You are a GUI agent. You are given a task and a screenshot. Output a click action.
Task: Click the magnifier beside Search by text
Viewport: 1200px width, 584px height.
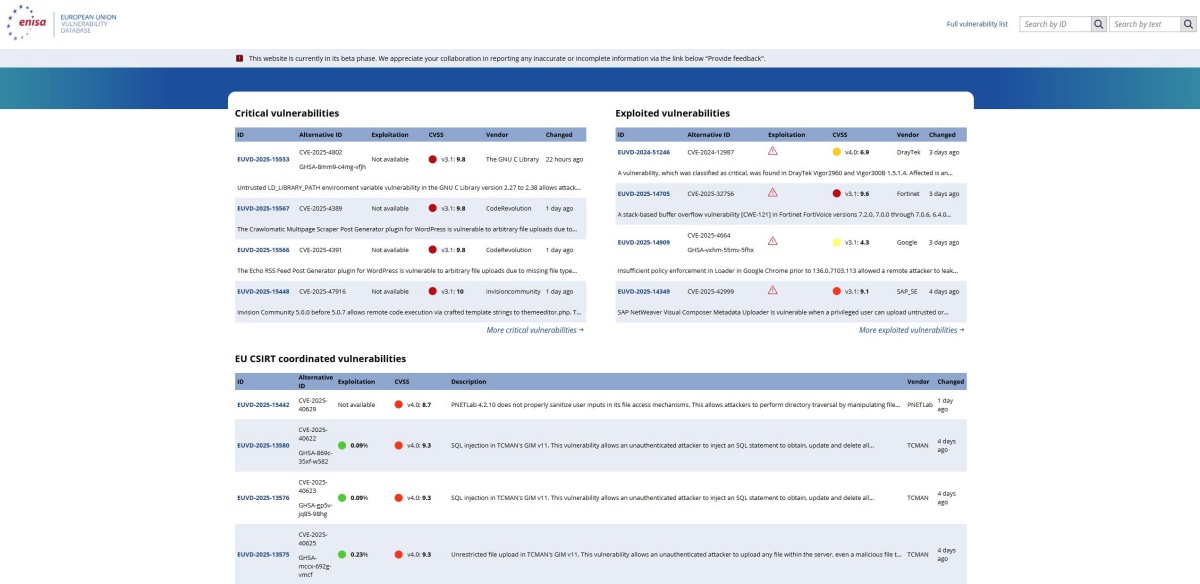click(1186, 24)
